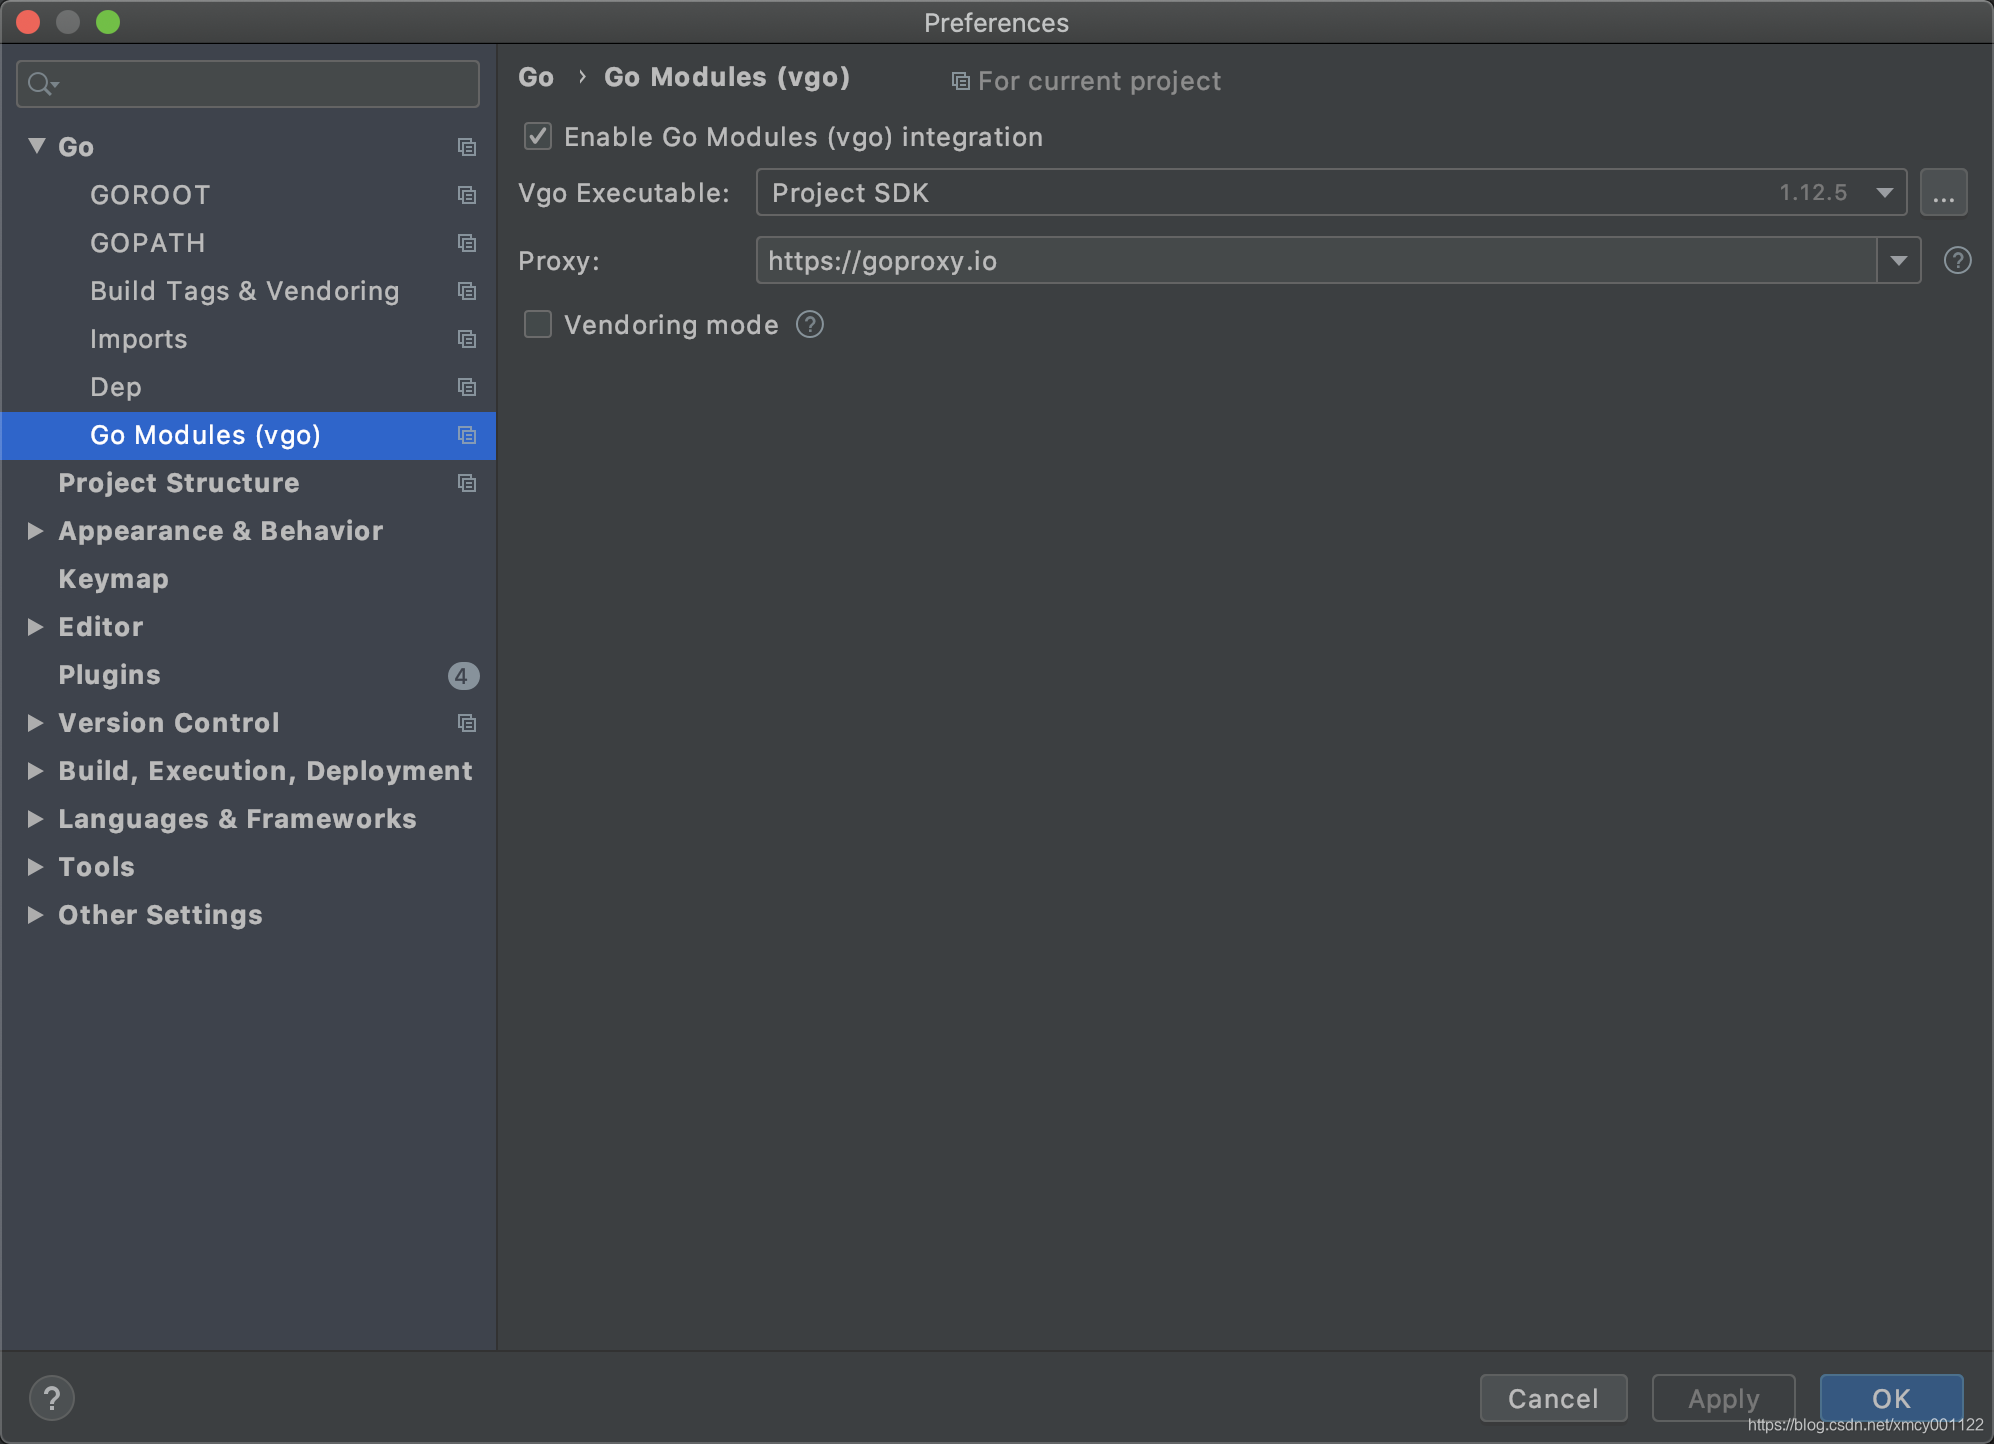Click the project-level icon next to GOROOT
Viewport: 1994px width, 1444px height.
click(x=466, y=195)
